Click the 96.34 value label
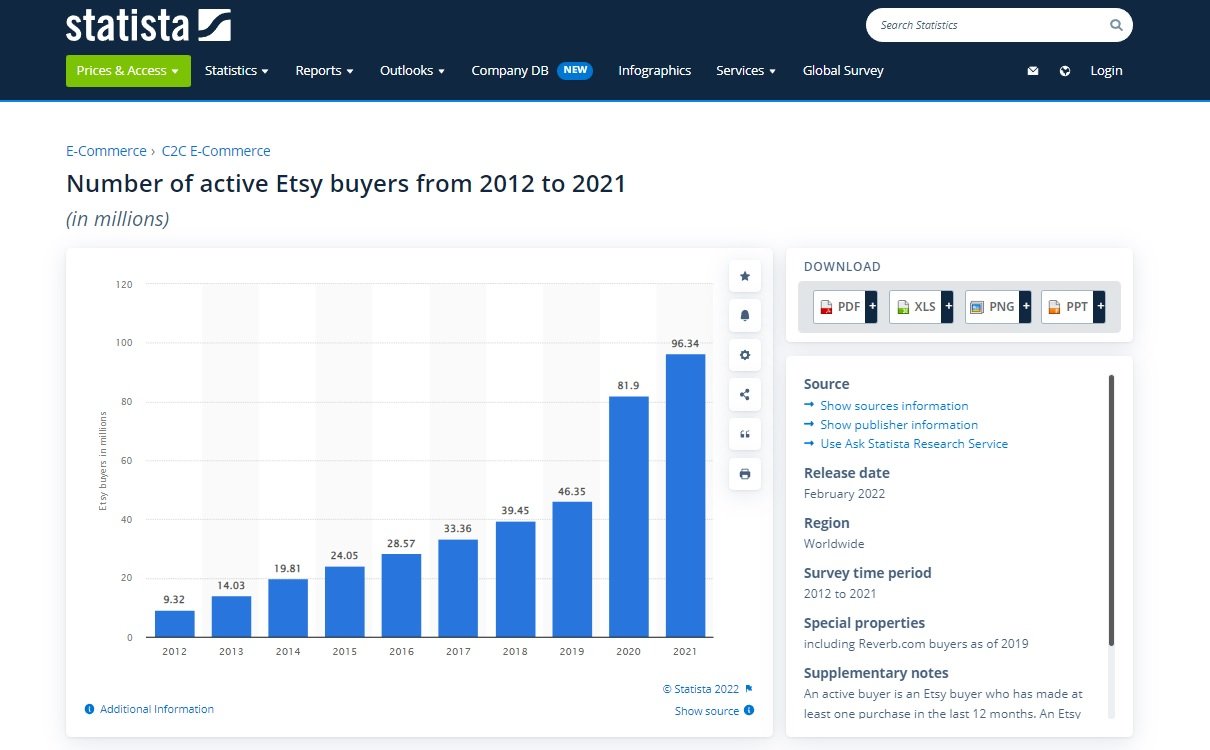Image resolution: width=1210 pixels, height=750 pixels. [685, 344]
